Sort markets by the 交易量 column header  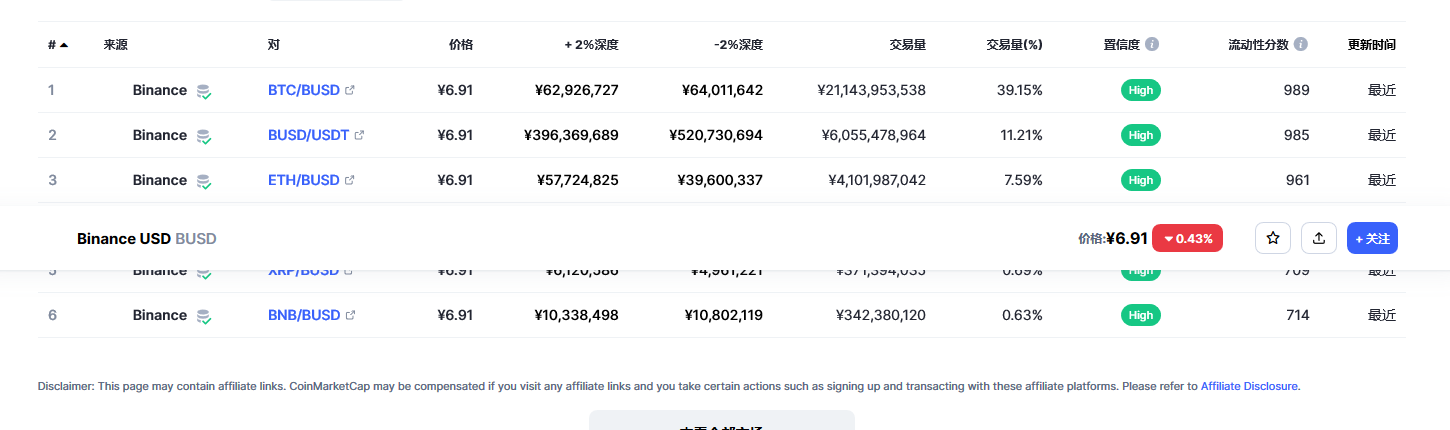[907, 45]
